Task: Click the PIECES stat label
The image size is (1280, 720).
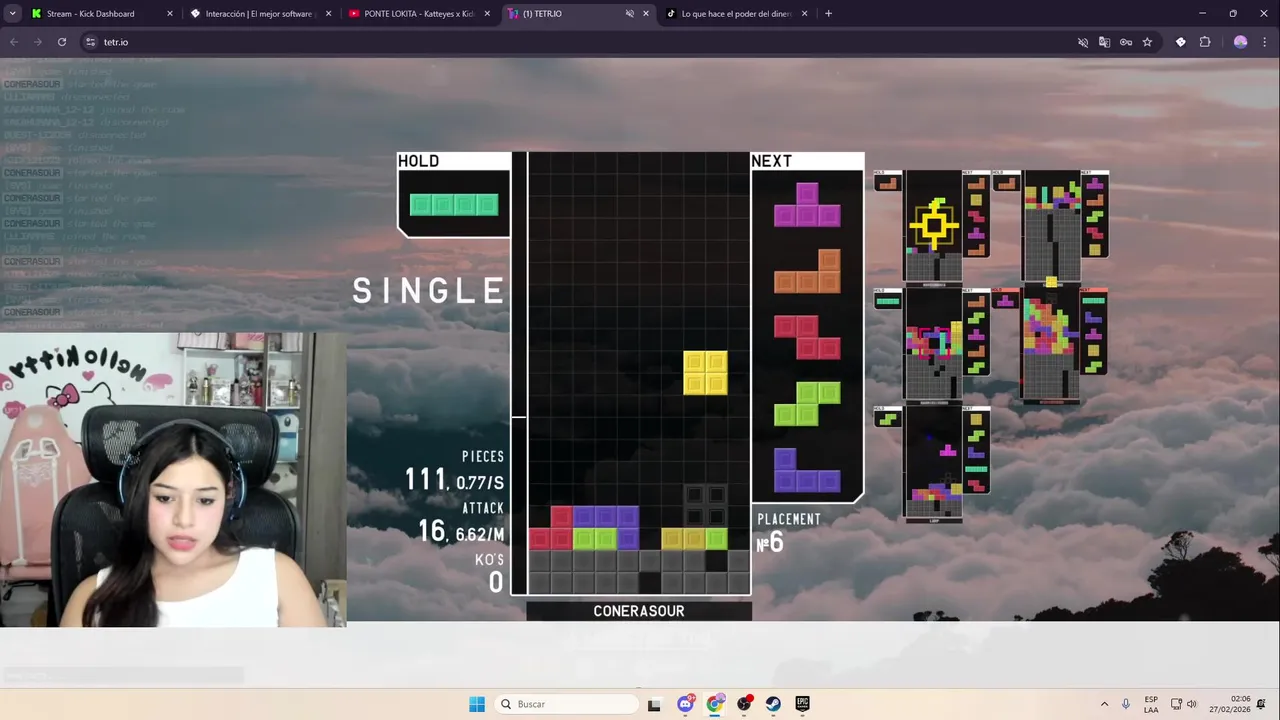Action: pos(483,456)
